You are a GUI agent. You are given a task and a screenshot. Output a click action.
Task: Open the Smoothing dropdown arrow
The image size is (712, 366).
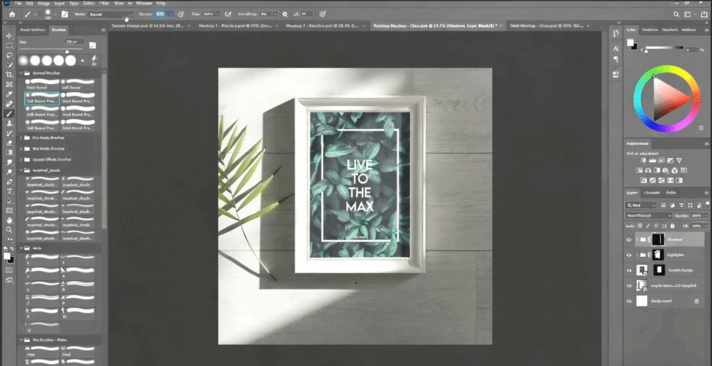click(275, 15)
